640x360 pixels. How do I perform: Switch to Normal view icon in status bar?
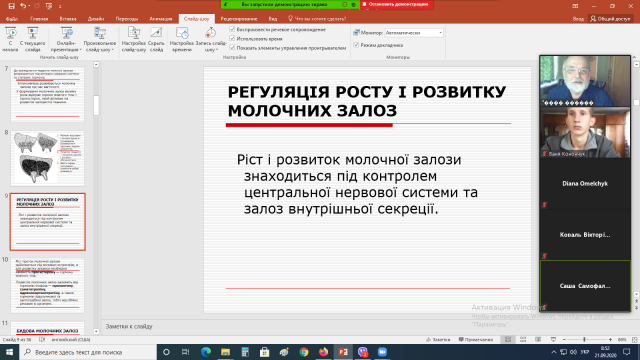(508, 340)
